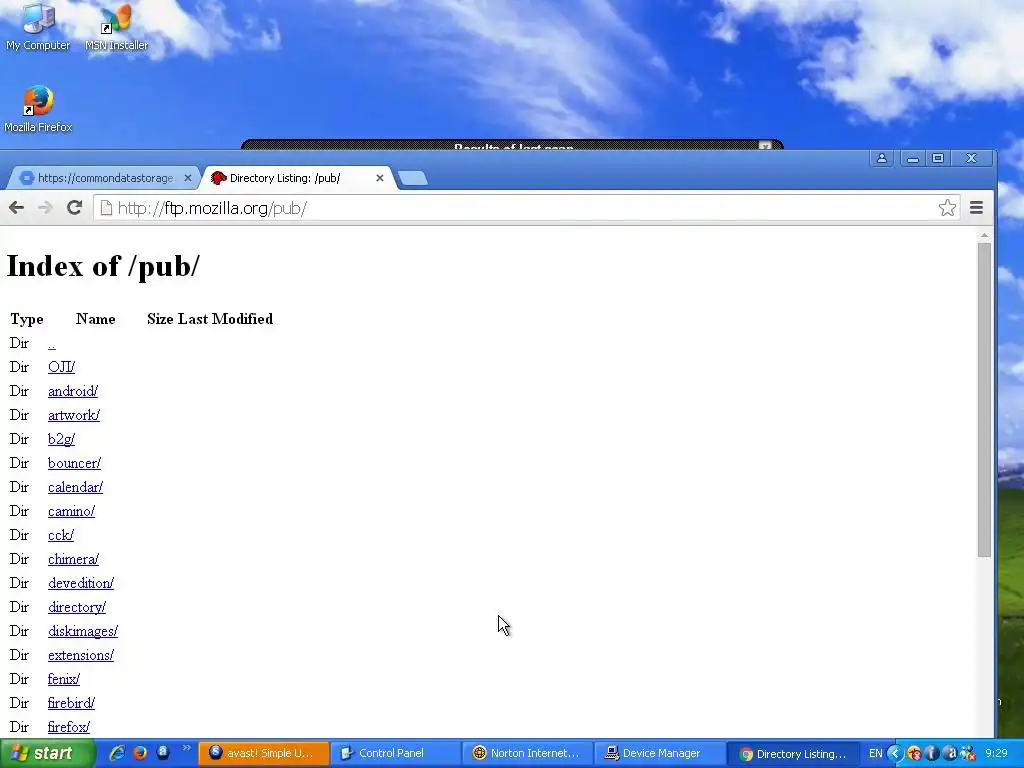Screen dimensions: 1024x768
Task: Click the scrollbar up arrow
Action: (984, 235)
